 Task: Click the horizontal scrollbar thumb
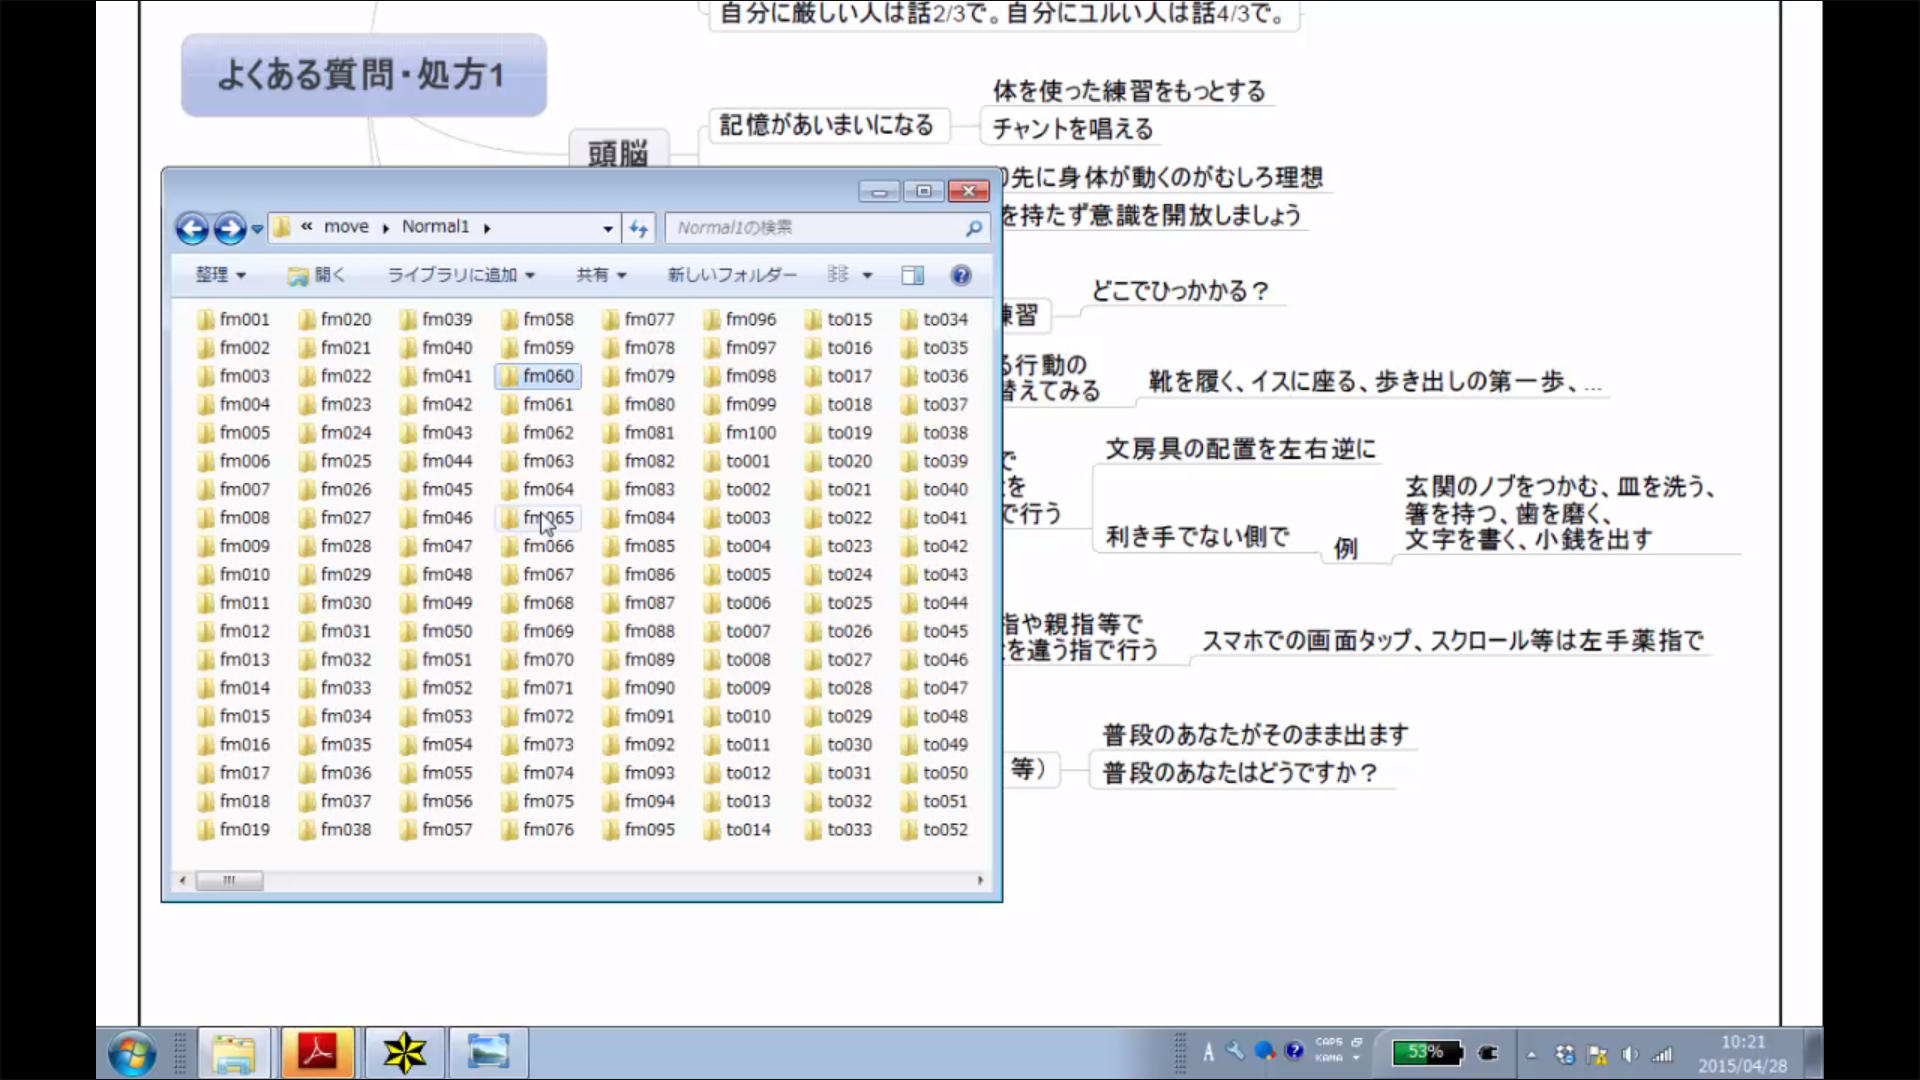pos(229,880)
